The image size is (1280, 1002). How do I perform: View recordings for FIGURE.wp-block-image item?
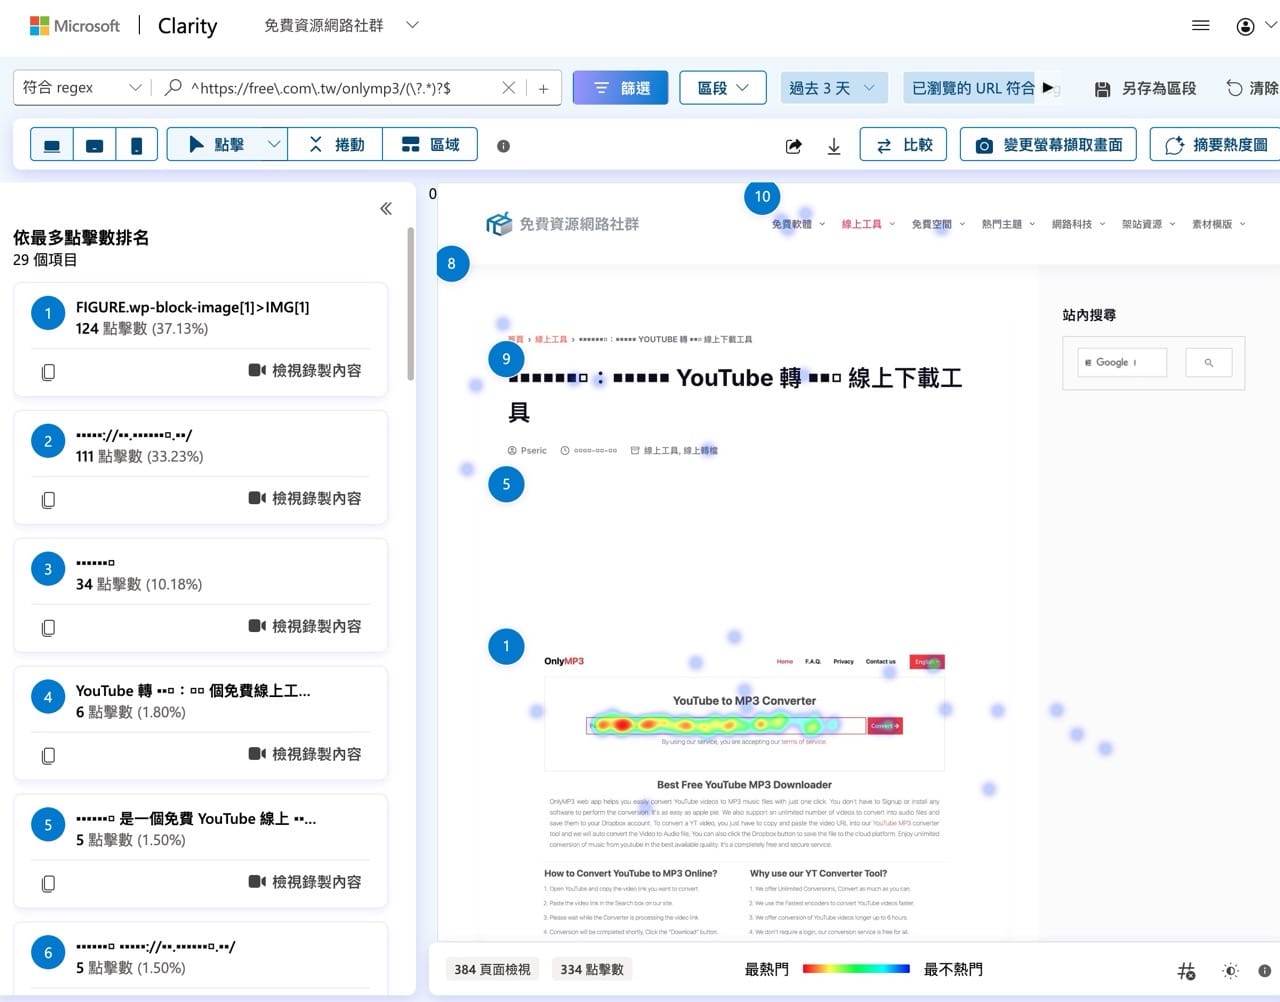click(305, 370)
